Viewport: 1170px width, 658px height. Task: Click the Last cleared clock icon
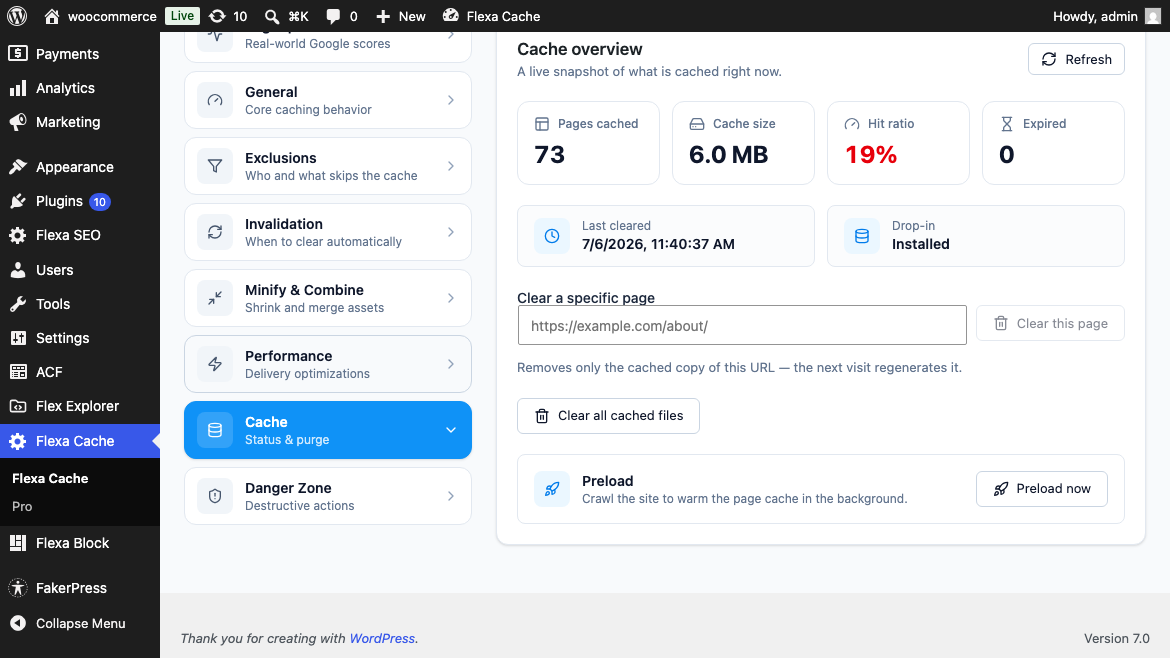[x=552, y=236]
